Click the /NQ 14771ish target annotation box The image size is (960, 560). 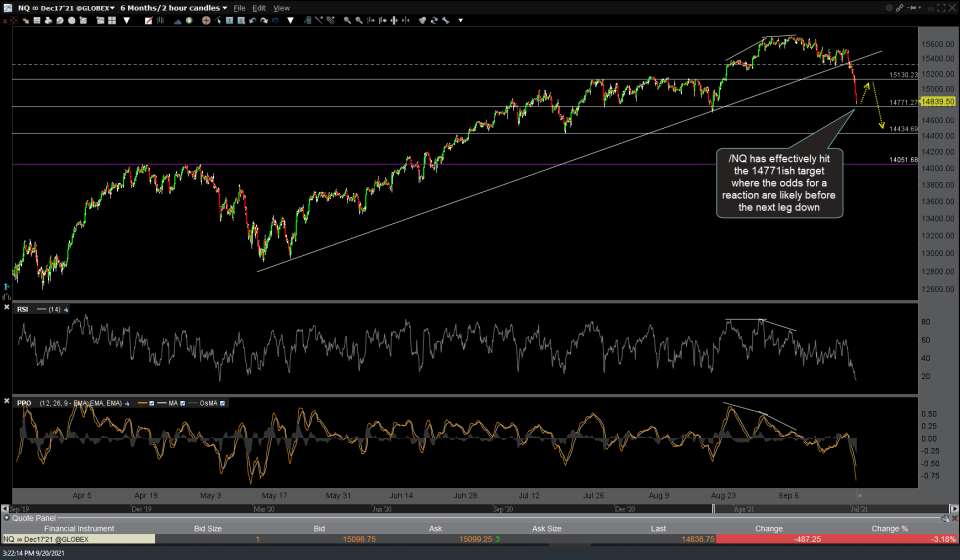pyautogui.click(x=779, y=183)
